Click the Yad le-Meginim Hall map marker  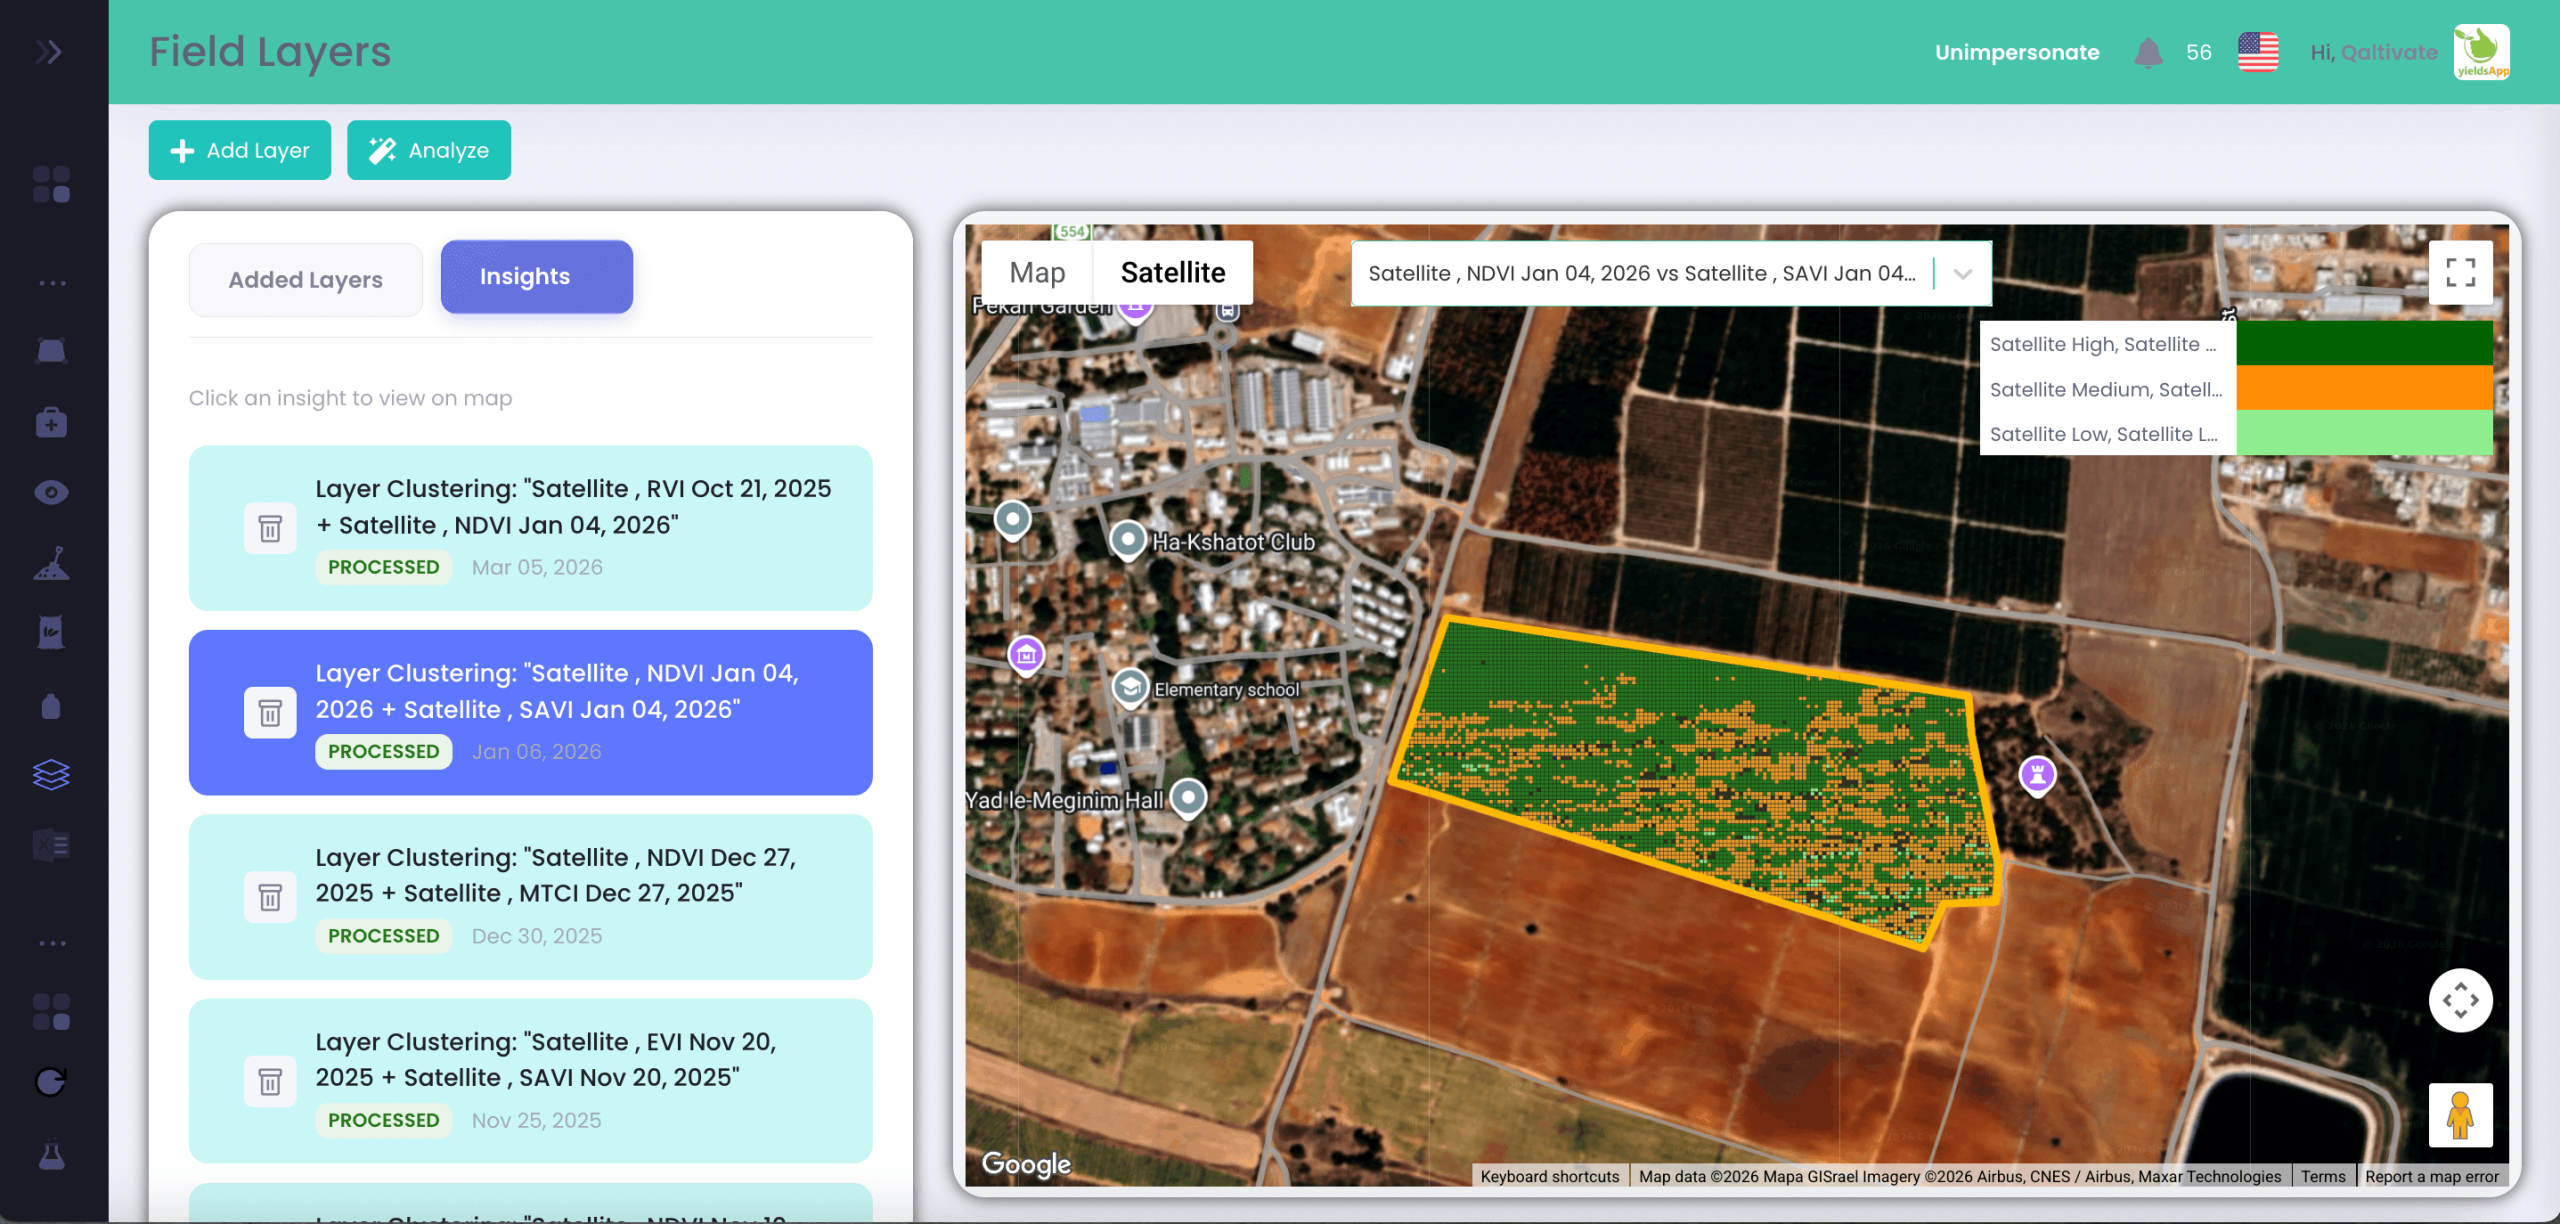pyautogui.click(x=1189, y=798)
